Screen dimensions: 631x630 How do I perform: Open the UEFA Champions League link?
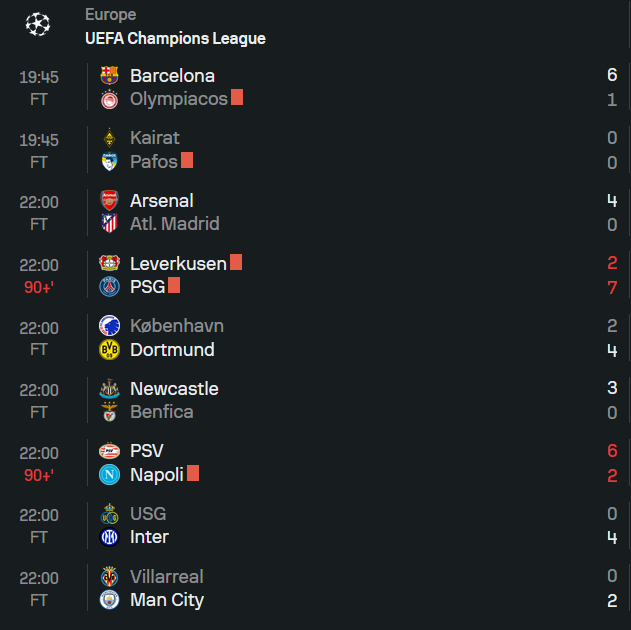[x=175, y=38]
